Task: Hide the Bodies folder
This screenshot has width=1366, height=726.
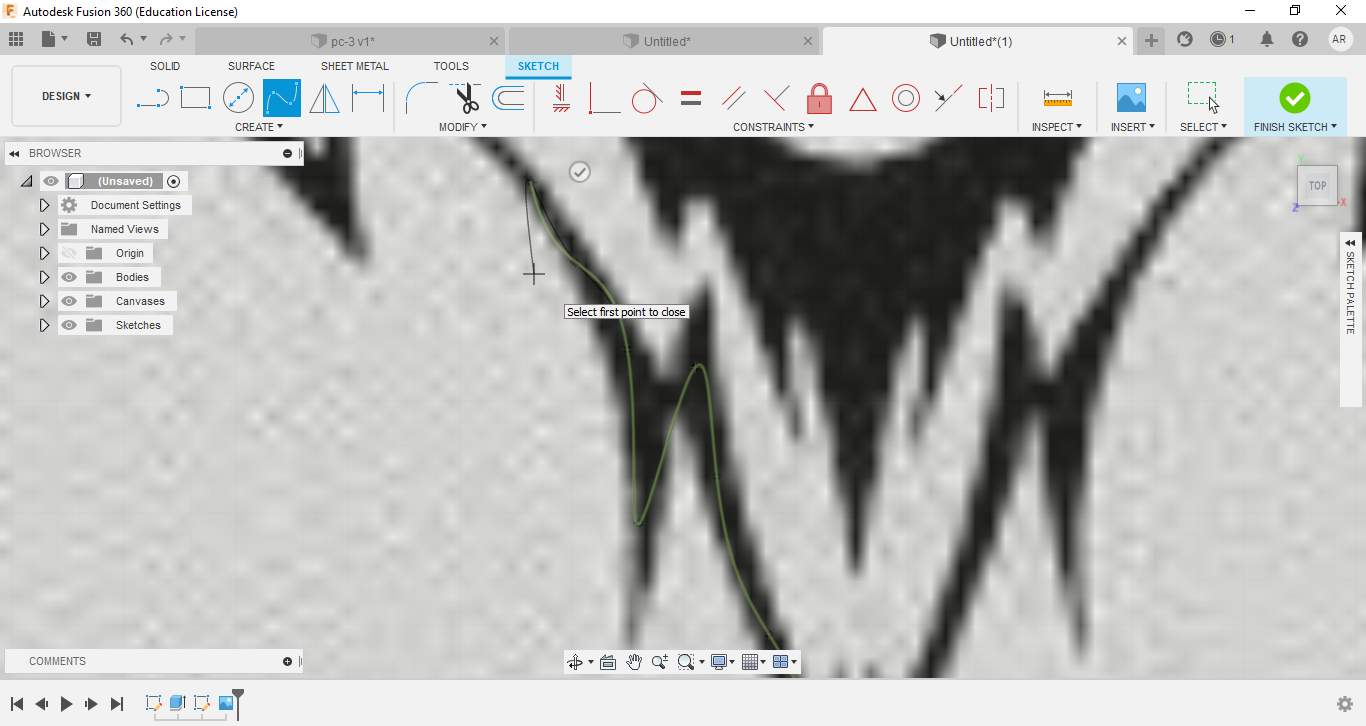Action: pyautogui.click(x=69, y=277)
